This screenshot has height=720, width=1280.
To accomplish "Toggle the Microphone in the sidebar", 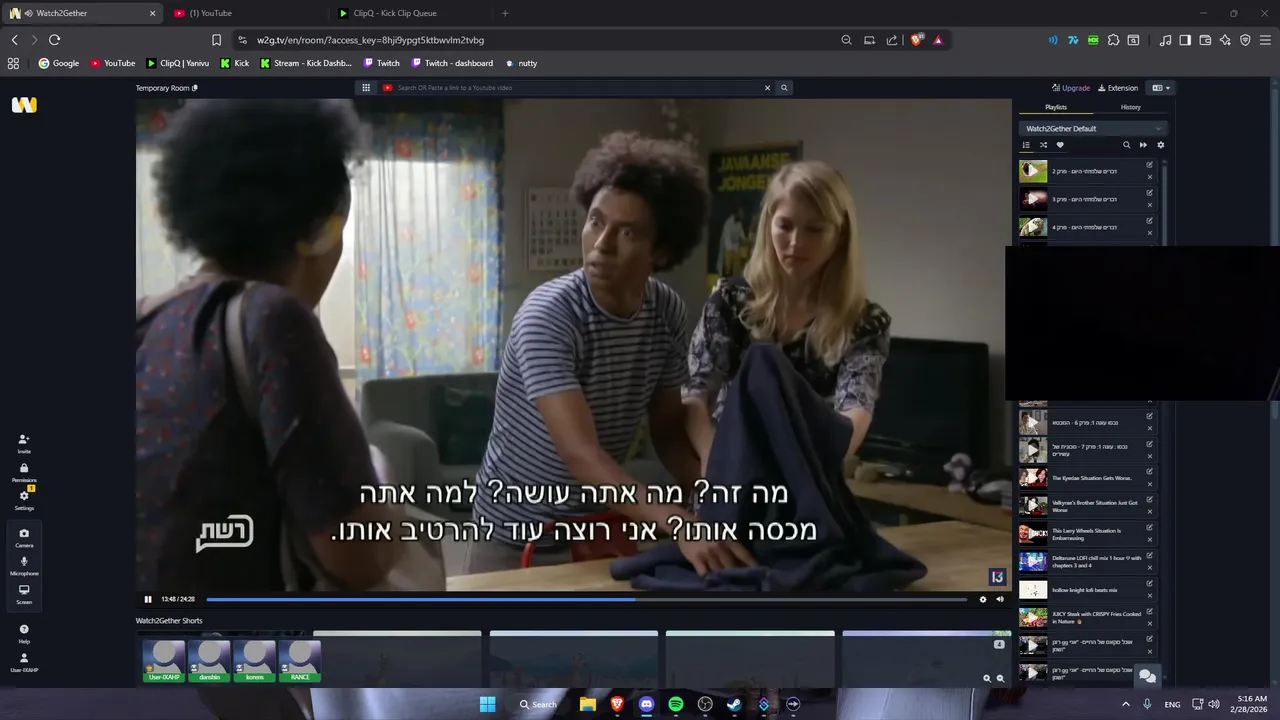I will (24, 561).
